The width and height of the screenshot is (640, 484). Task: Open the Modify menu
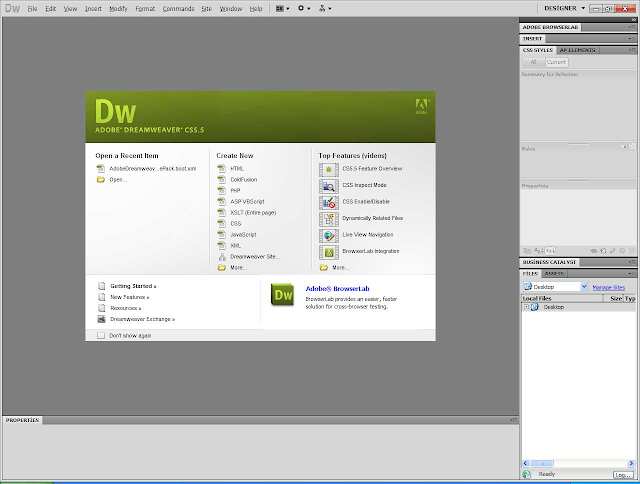pos(118,9)
